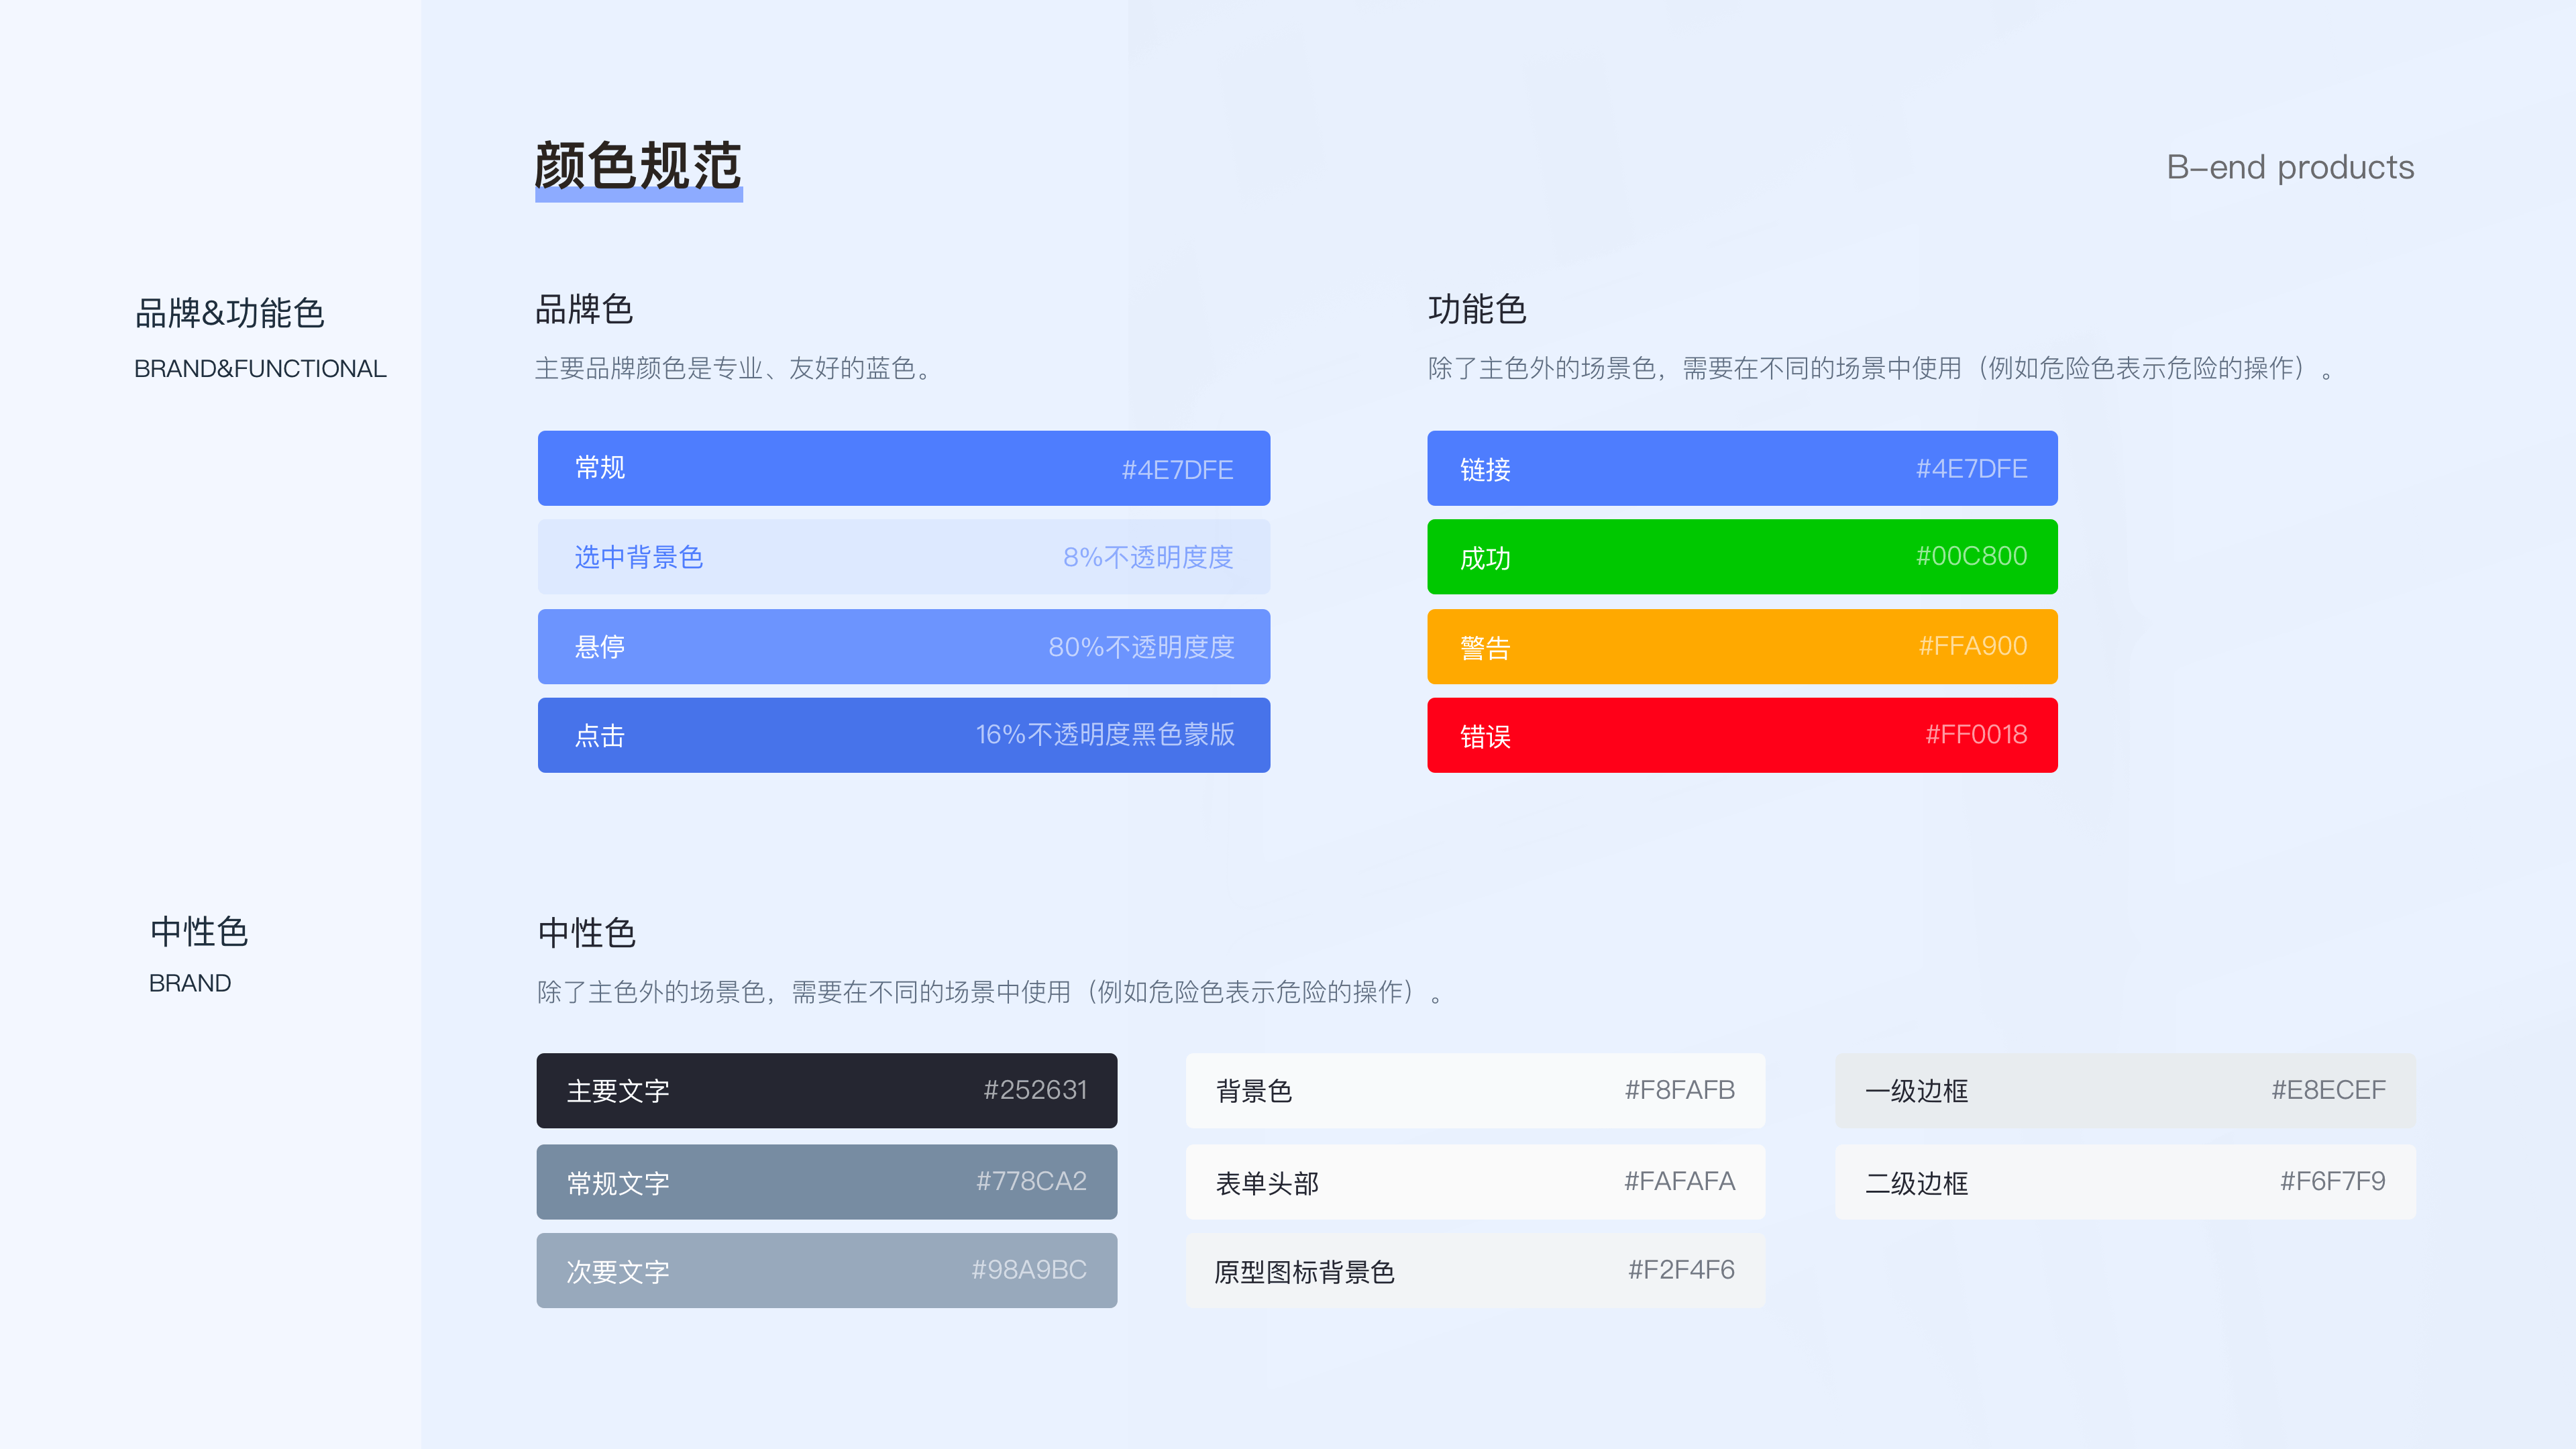This screenshot has width=2576, height=1449.
Task: Select the 原型图标背景色 #F2F4F6 swatch
Action: (x=1475, y=1270)
